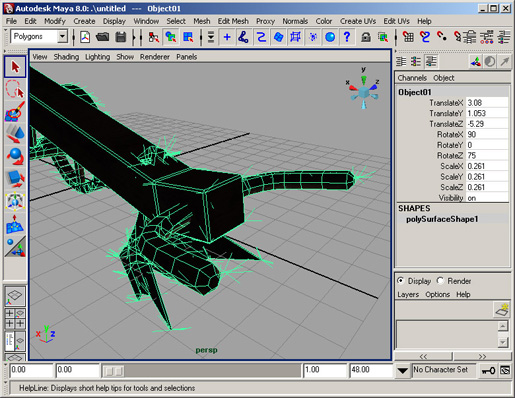The width and height of the screenshot is (515, 398).
Task: Open the animation preferences icon
Action: [x=505, y=370]
